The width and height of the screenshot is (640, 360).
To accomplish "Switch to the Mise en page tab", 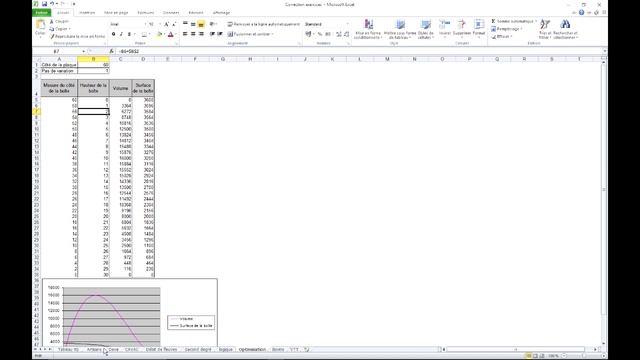I will point(116,13).
